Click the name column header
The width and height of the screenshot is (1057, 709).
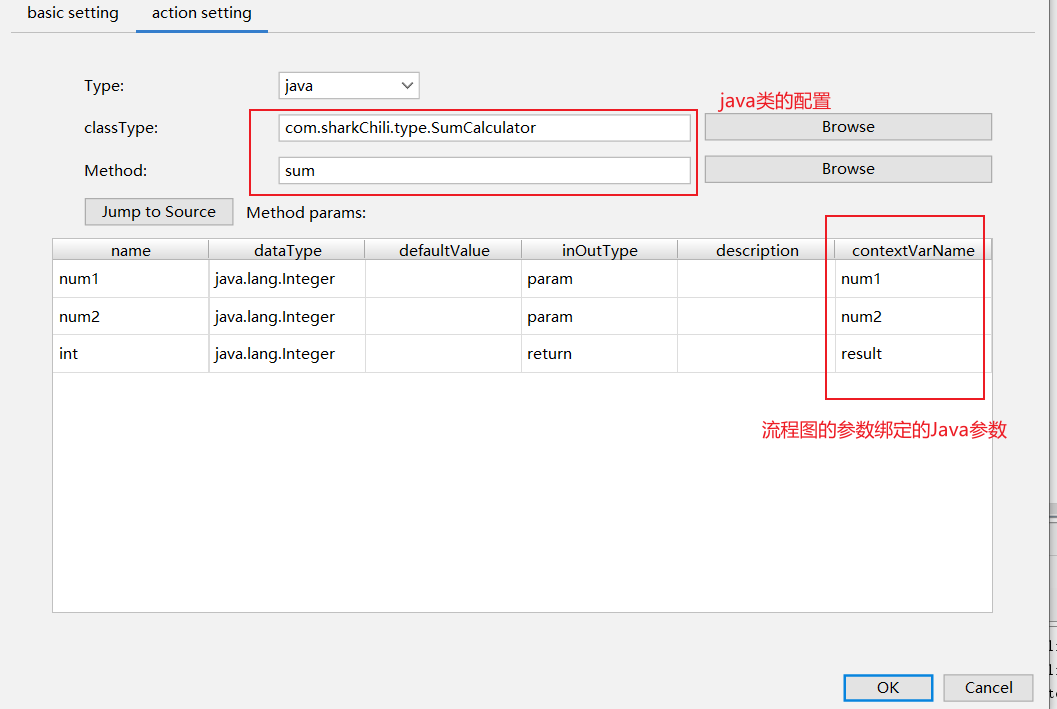[131, 250]
